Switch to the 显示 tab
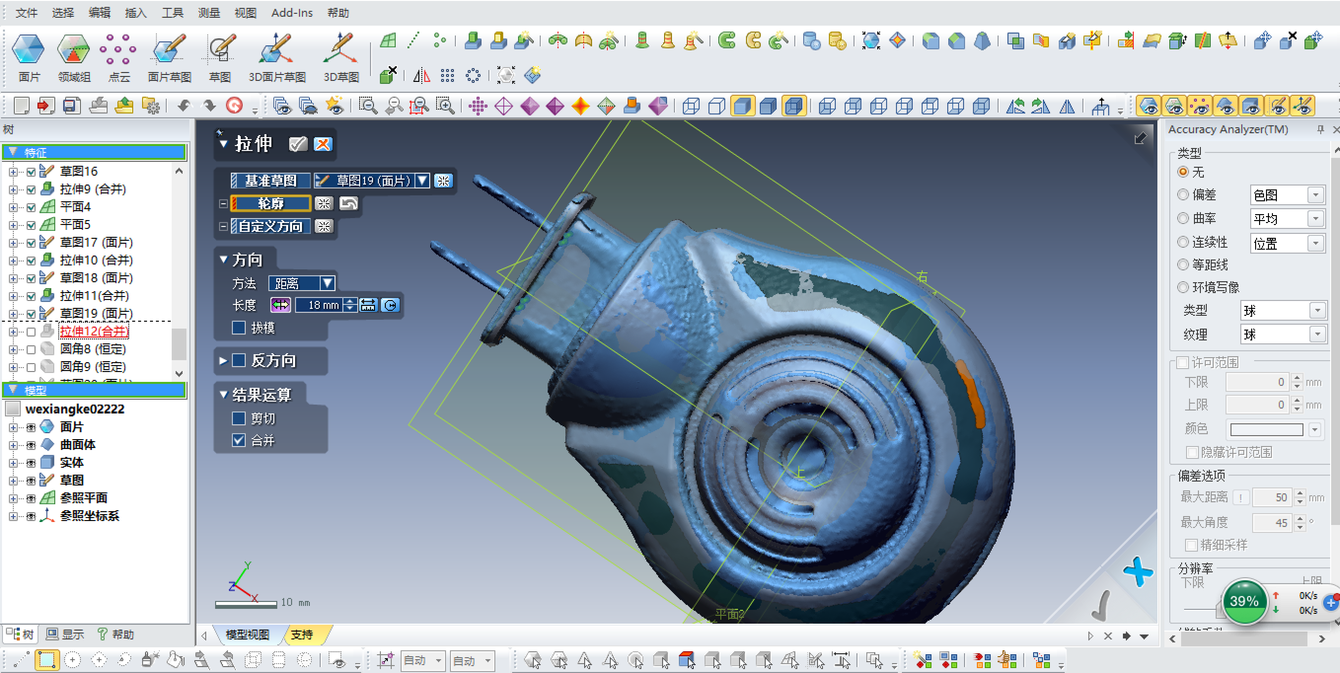 pos(65,634)
